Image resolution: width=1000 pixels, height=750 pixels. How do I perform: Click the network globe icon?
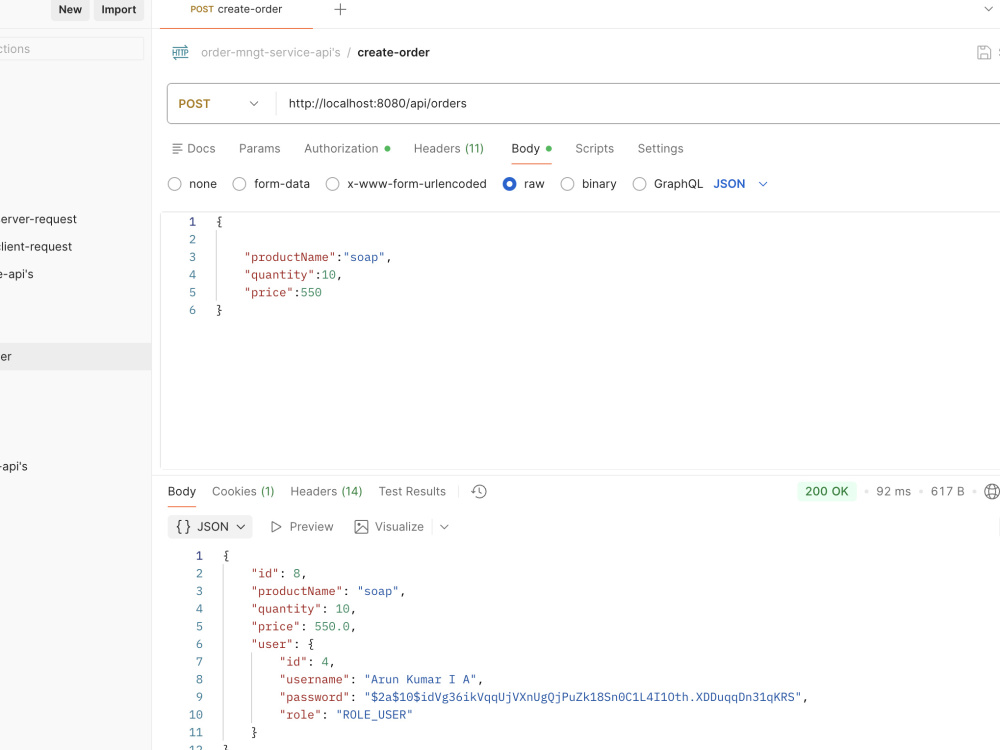[x=992, y=491]
